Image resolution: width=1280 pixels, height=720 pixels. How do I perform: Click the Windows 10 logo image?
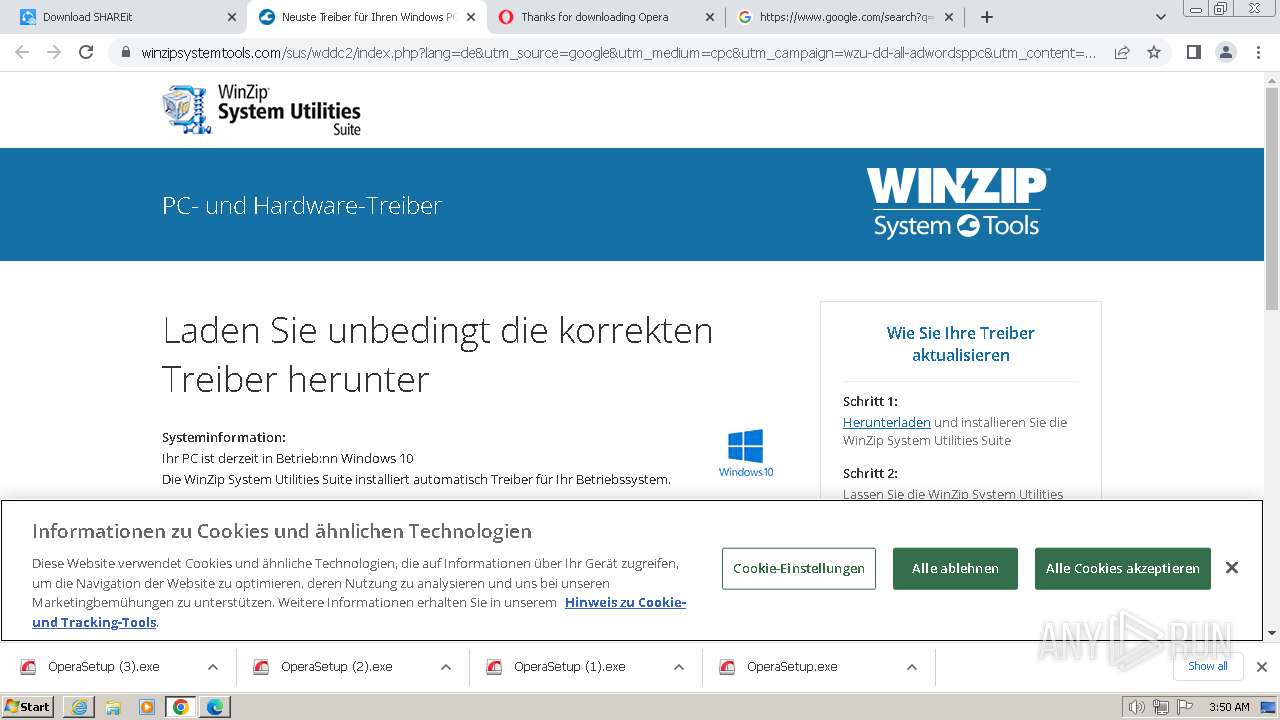point(746,453)
